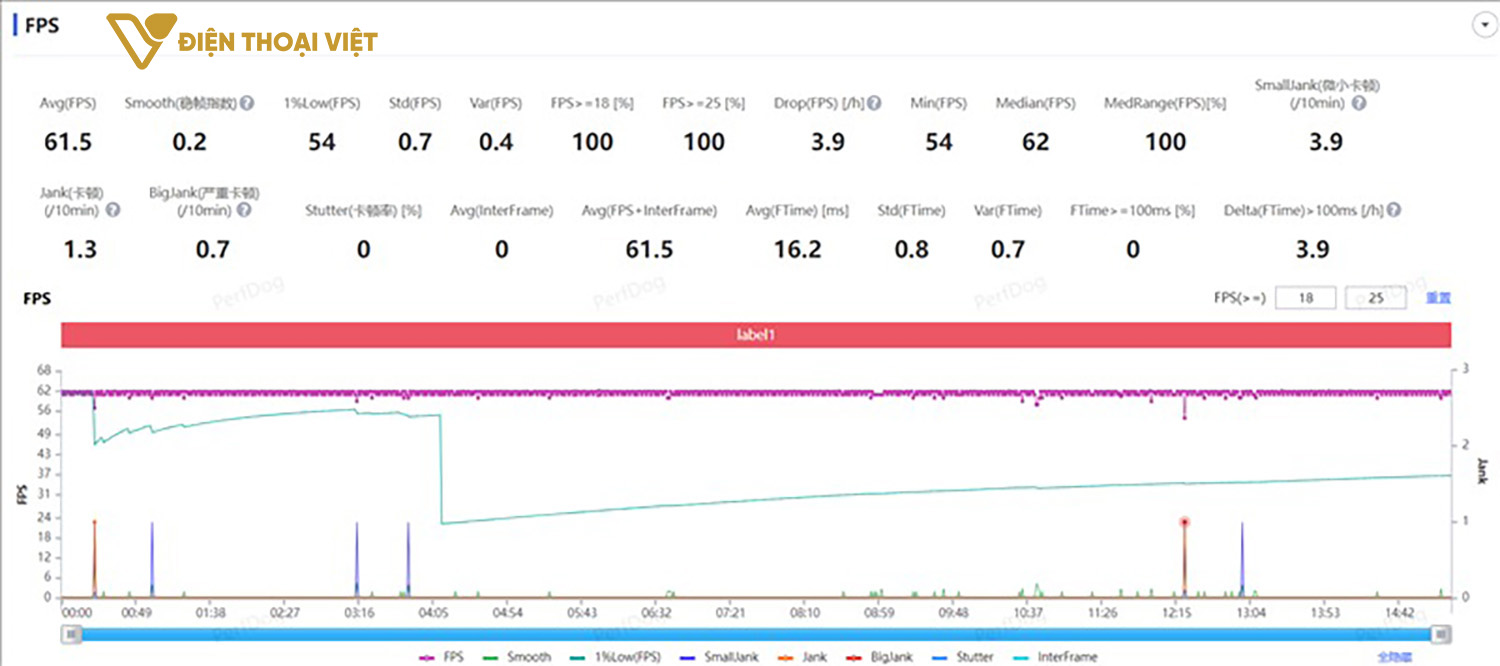Click BigJank (/10min) info icon
The height and width of the screenshot is (666, 1500).
coord(244,210)
